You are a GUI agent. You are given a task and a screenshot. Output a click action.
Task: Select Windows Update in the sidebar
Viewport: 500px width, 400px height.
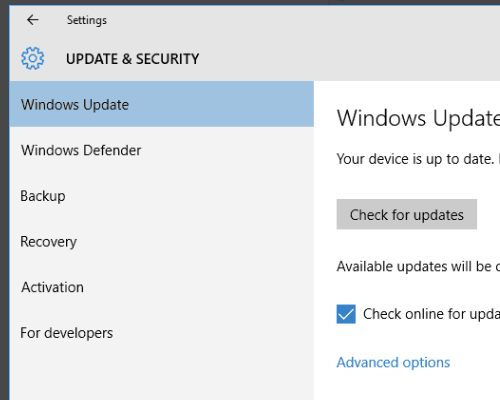(x=162, y=104)
